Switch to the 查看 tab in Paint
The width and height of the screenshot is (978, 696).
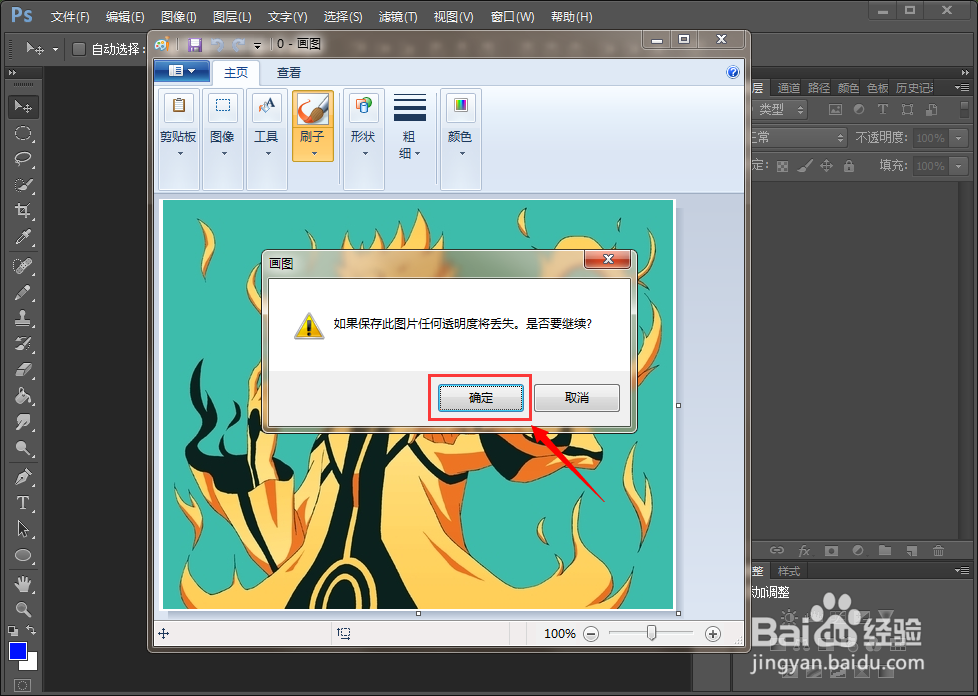(289, 73)
